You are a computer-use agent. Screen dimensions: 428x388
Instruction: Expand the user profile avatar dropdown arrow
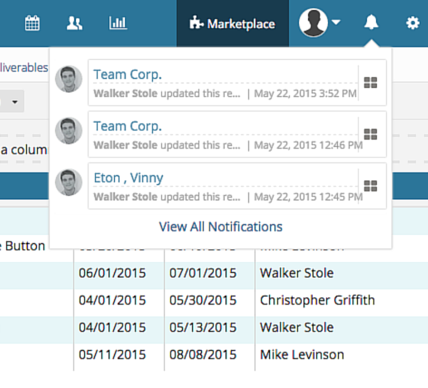click(336, 22)
